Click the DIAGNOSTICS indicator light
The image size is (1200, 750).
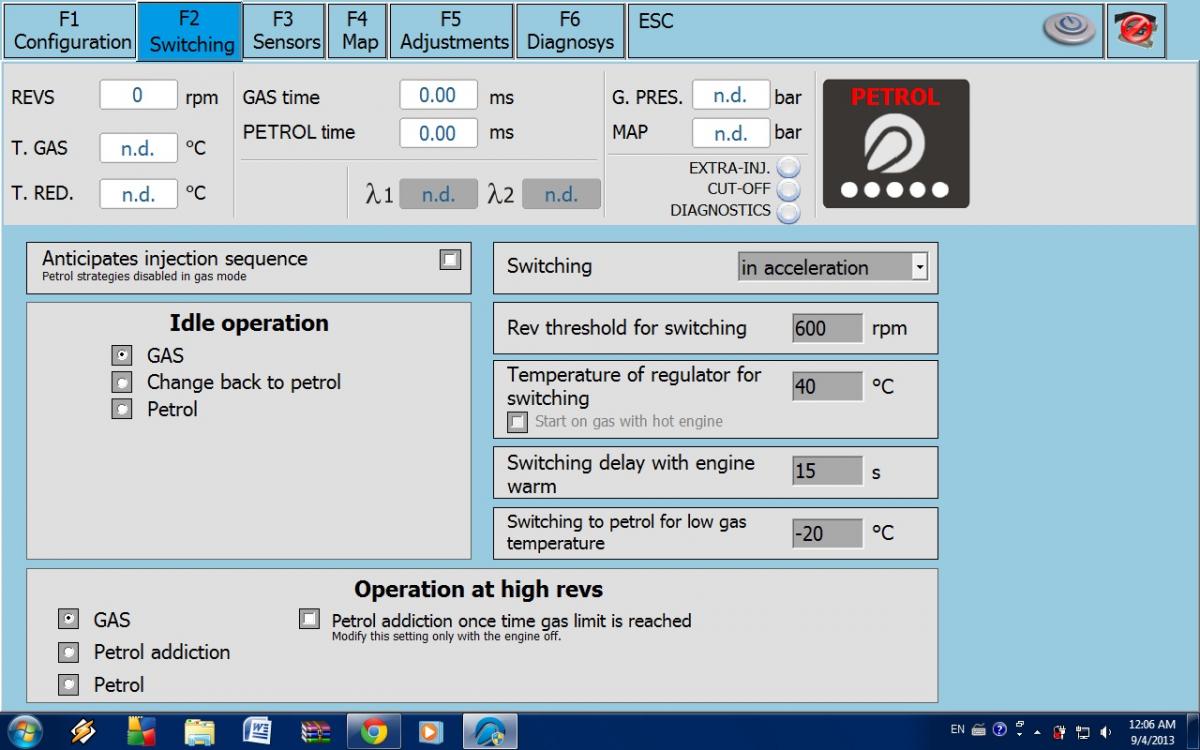(788, 211)
